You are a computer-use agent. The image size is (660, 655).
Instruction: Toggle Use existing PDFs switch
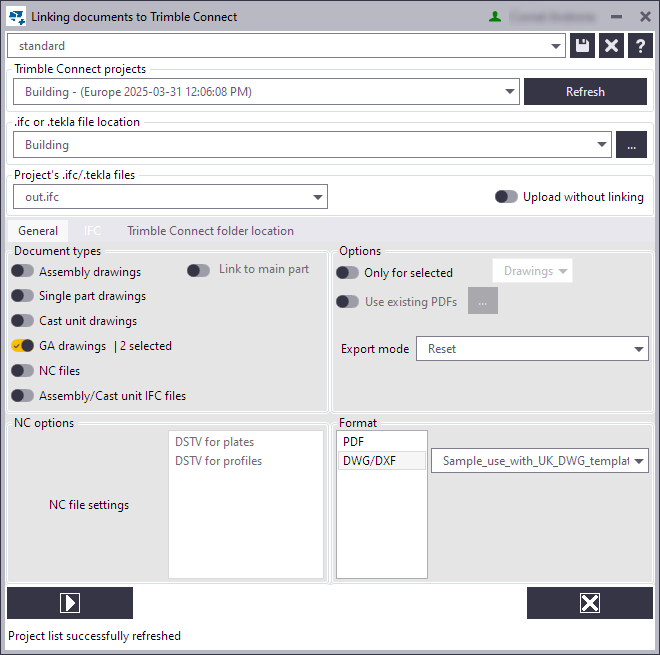point(347,301)
